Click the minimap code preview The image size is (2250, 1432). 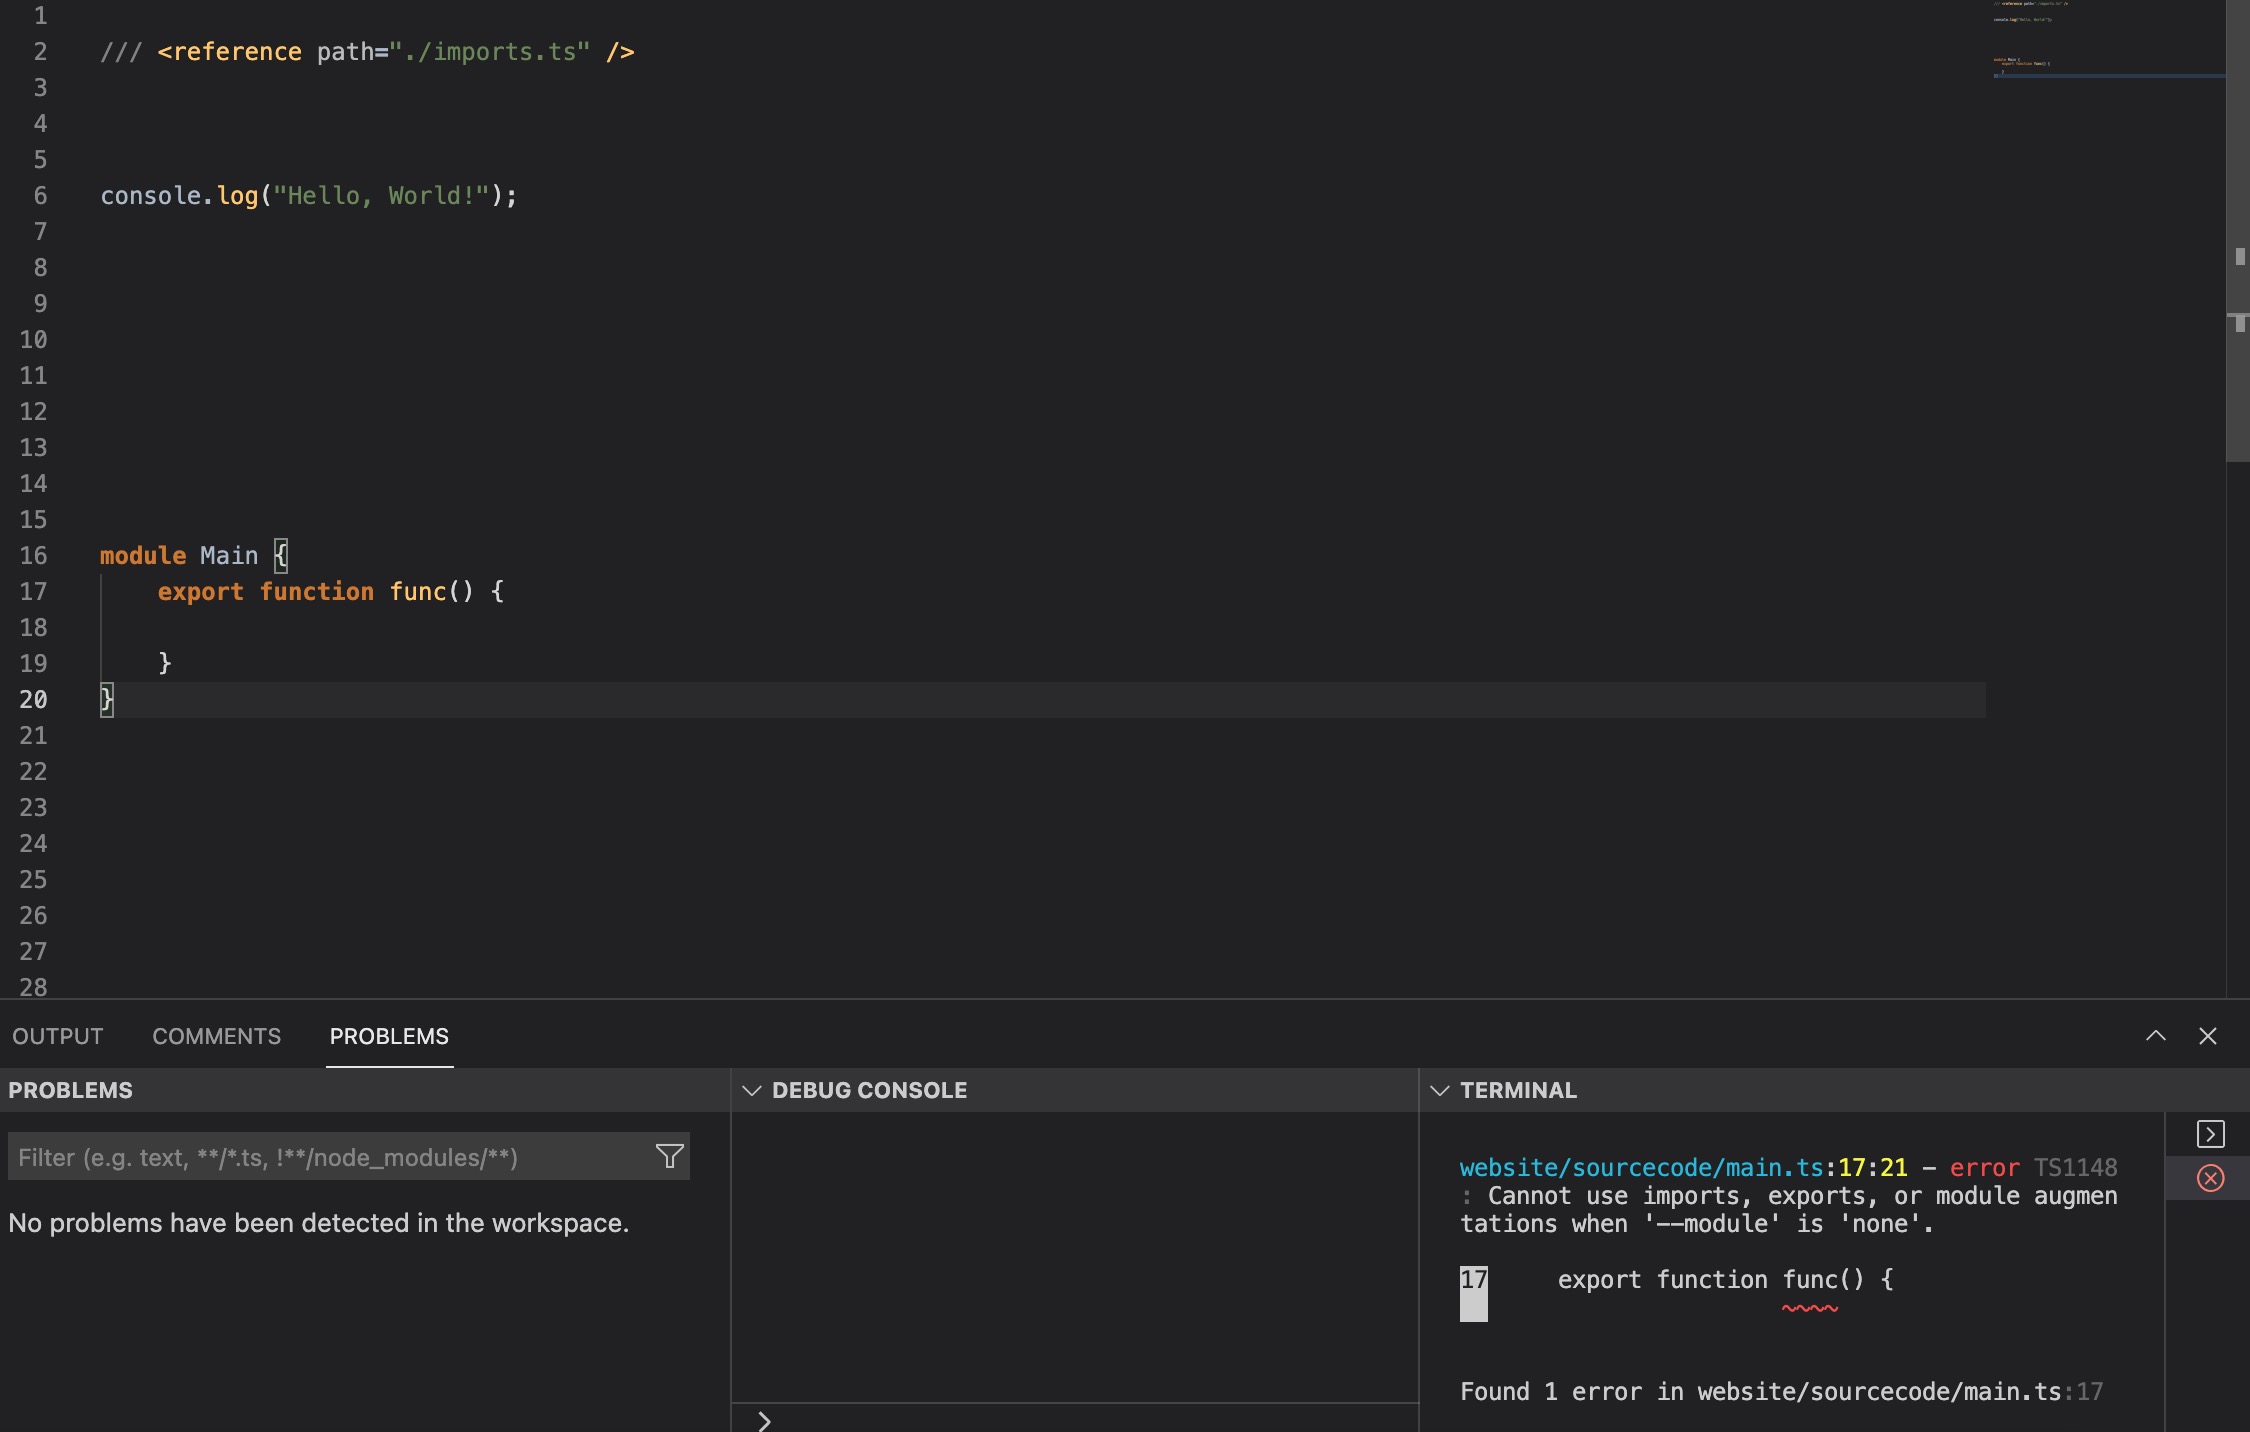pyautogui.click(x=2108, y=40)
